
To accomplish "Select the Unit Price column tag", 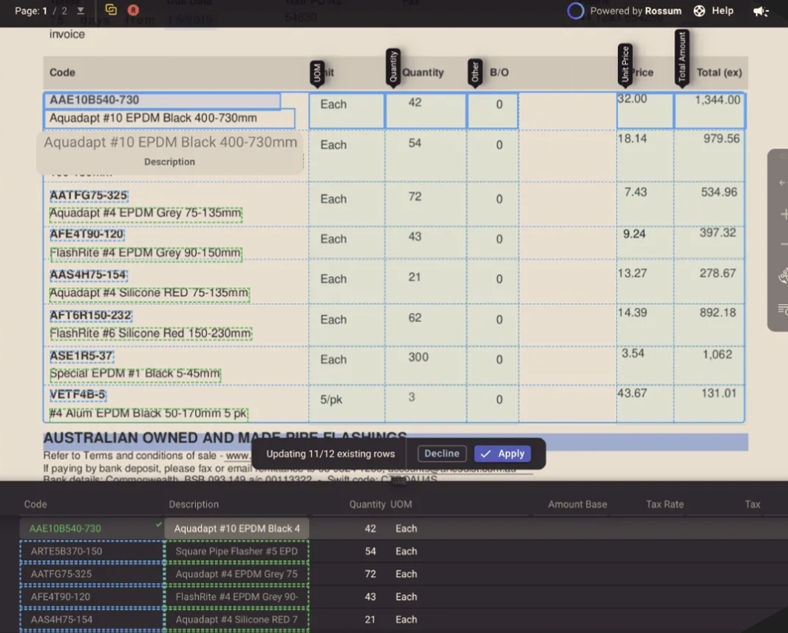I will pyautogui.click(x=625, y=64).
